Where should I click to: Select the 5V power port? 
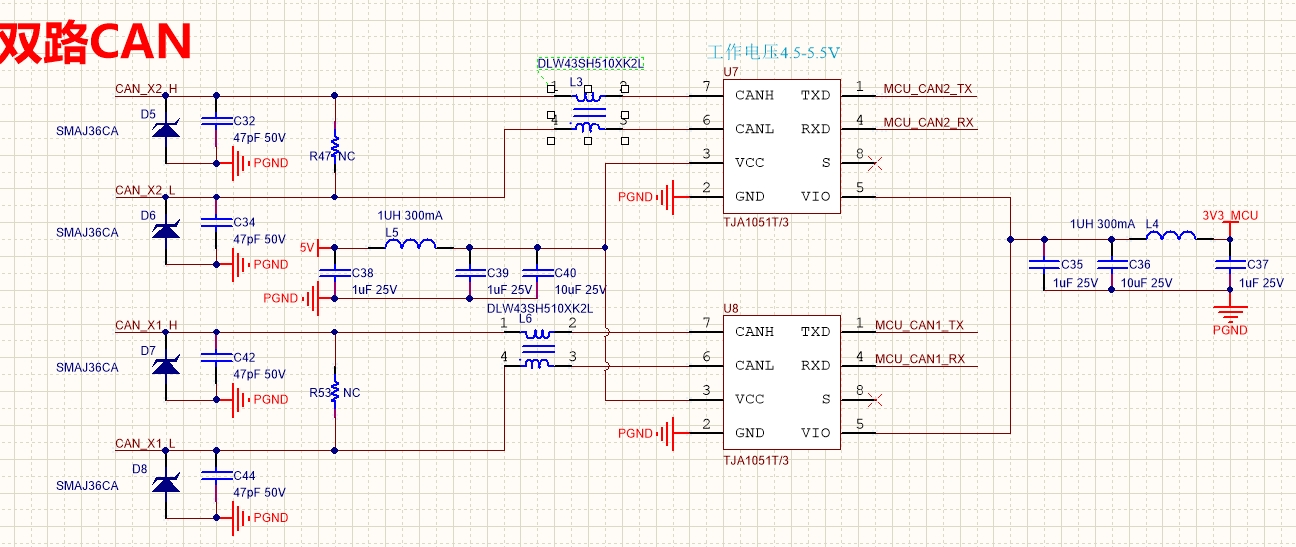coord(309,246)
